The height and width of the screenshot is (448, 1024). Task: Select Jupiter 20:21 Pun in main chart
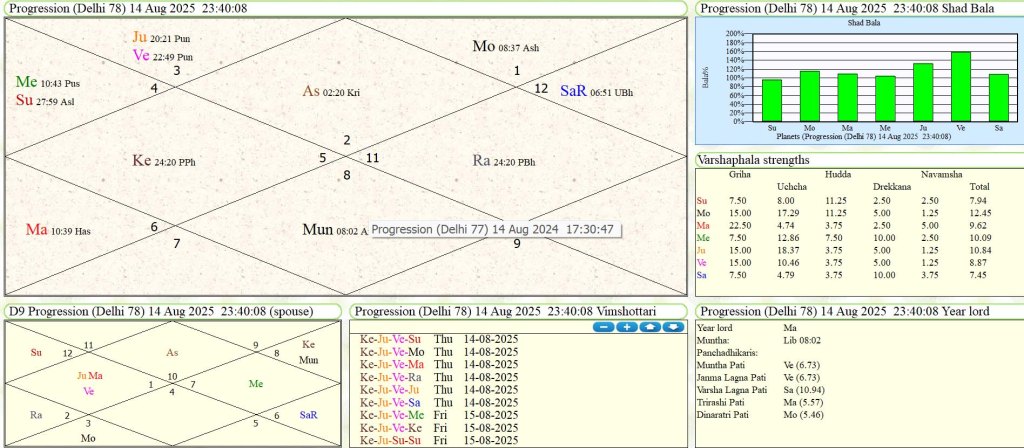coord(162,38)
